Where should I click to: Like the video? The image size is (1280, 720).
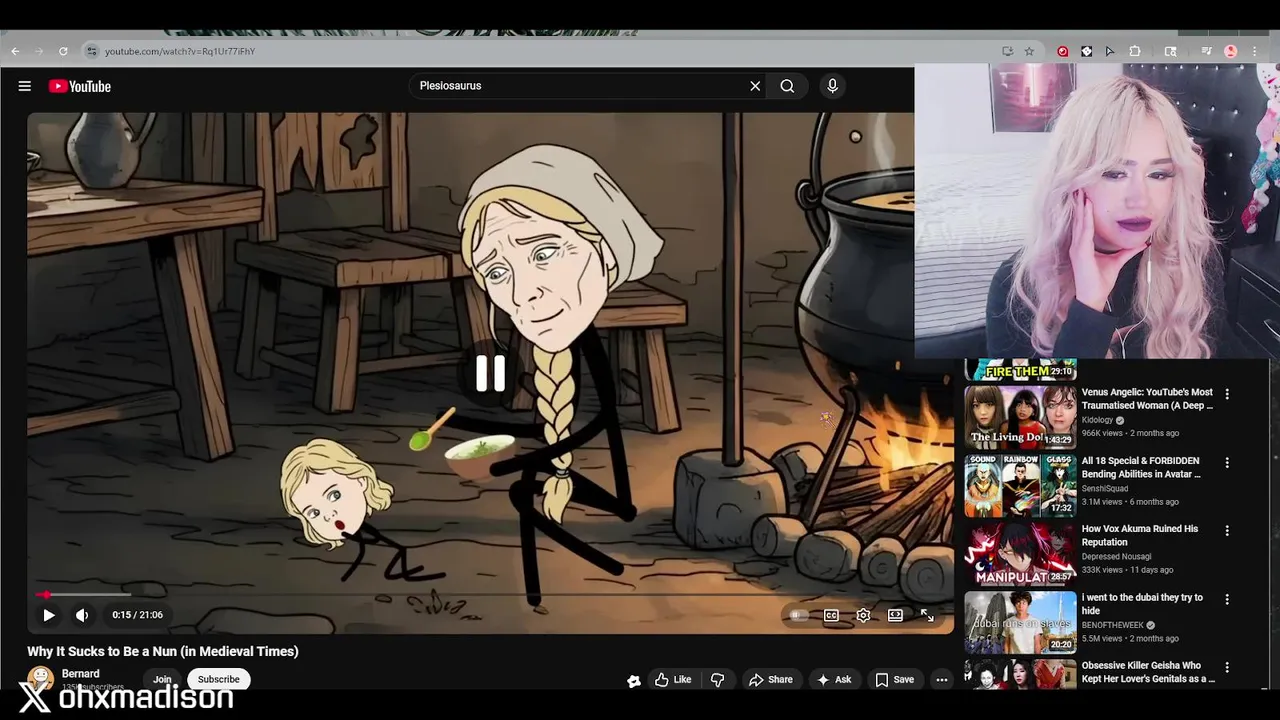pyautogui.click(x=673, y=679)
